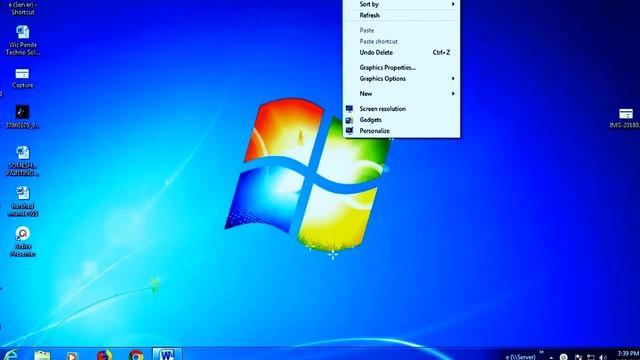This screenshot has height=360, width=640.
Task: Click the Personalize menu icon
Action: [349, 131]
